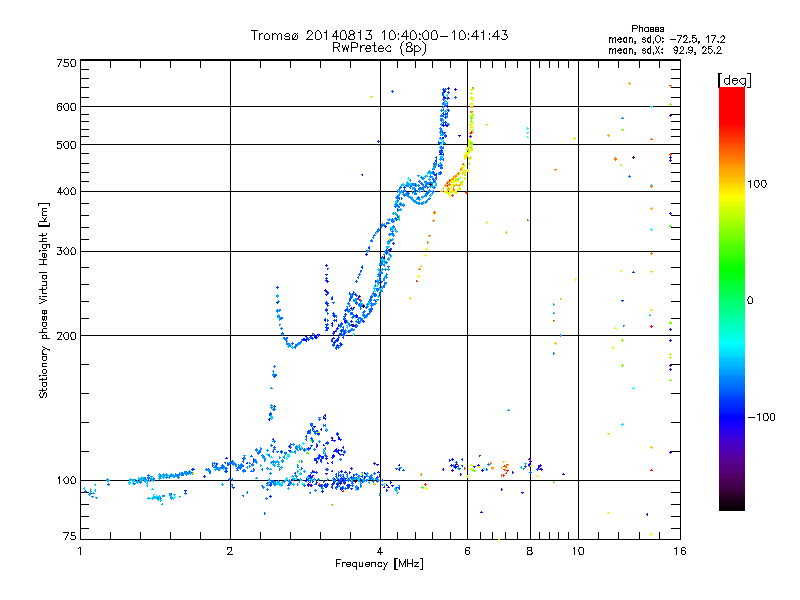This screenshot has height=600, width=800.
Task: Click the y-axis tick label '75'
Action: [70, 536]
